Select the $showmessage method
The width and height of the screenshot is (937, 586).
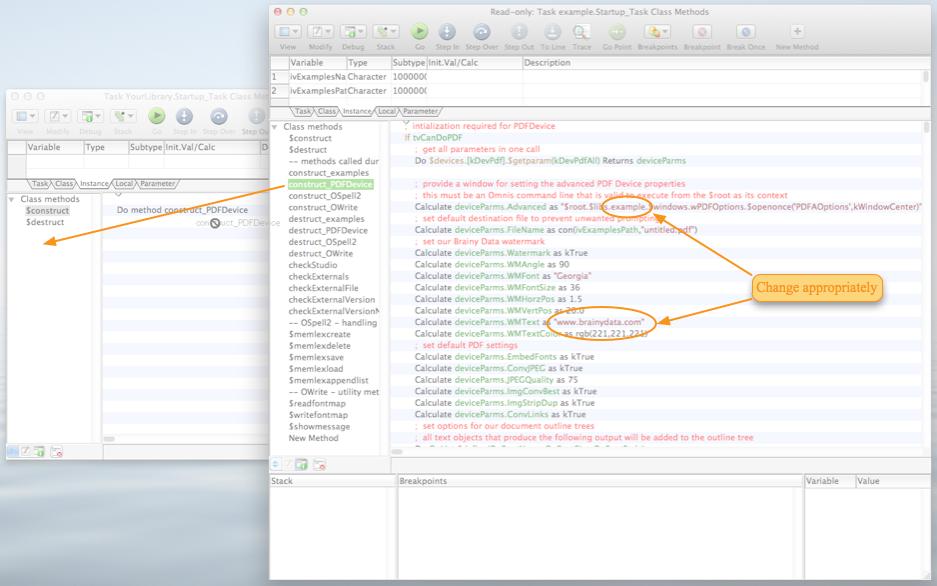point(319,427)
